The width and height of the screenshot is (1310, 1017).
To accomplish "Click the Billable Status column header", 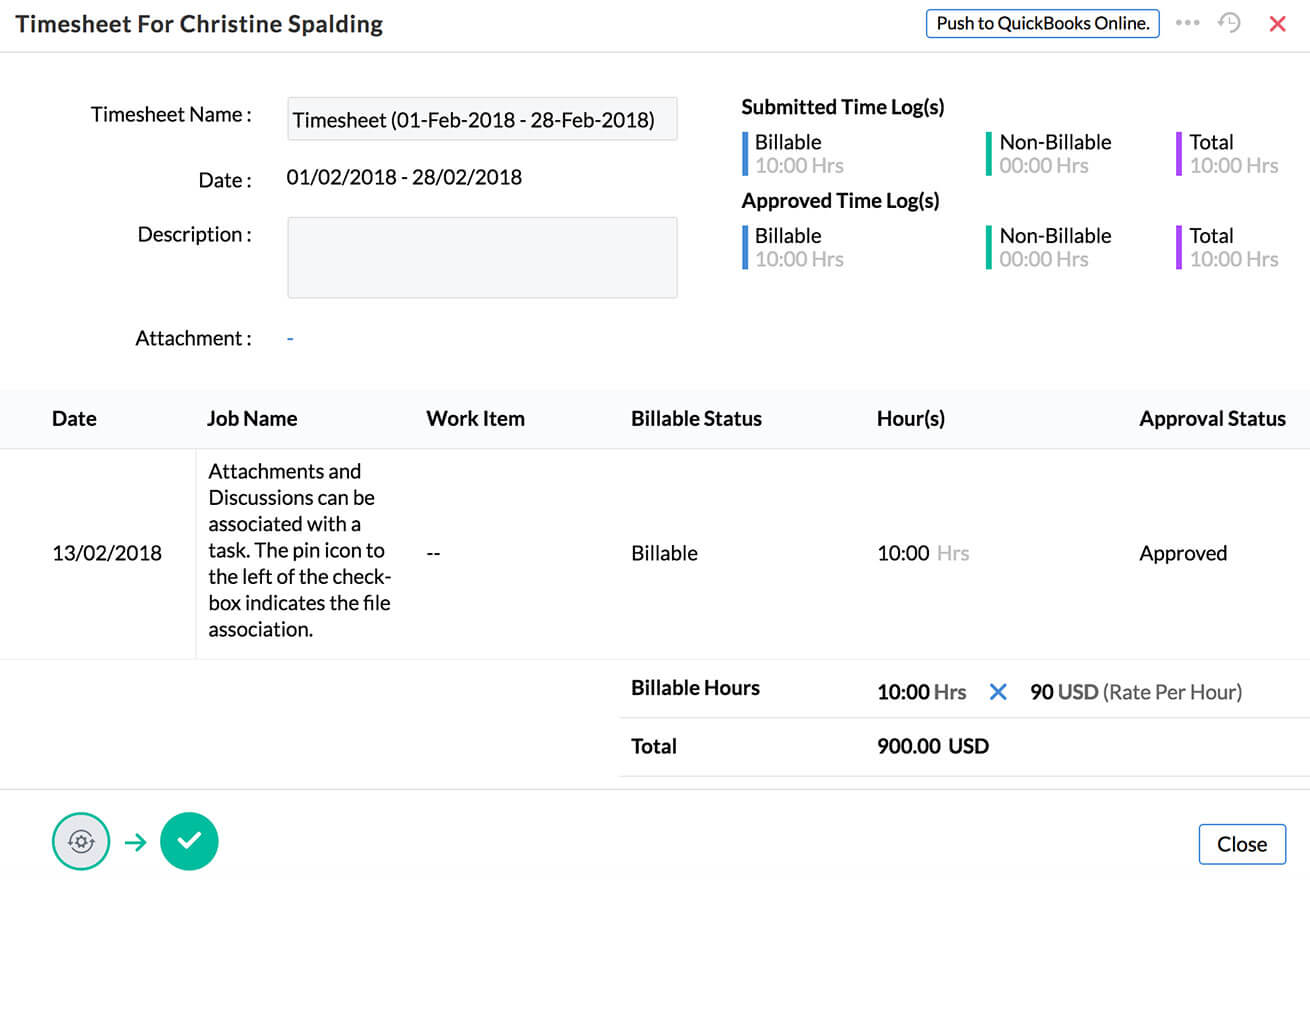I will pos(696,419).
